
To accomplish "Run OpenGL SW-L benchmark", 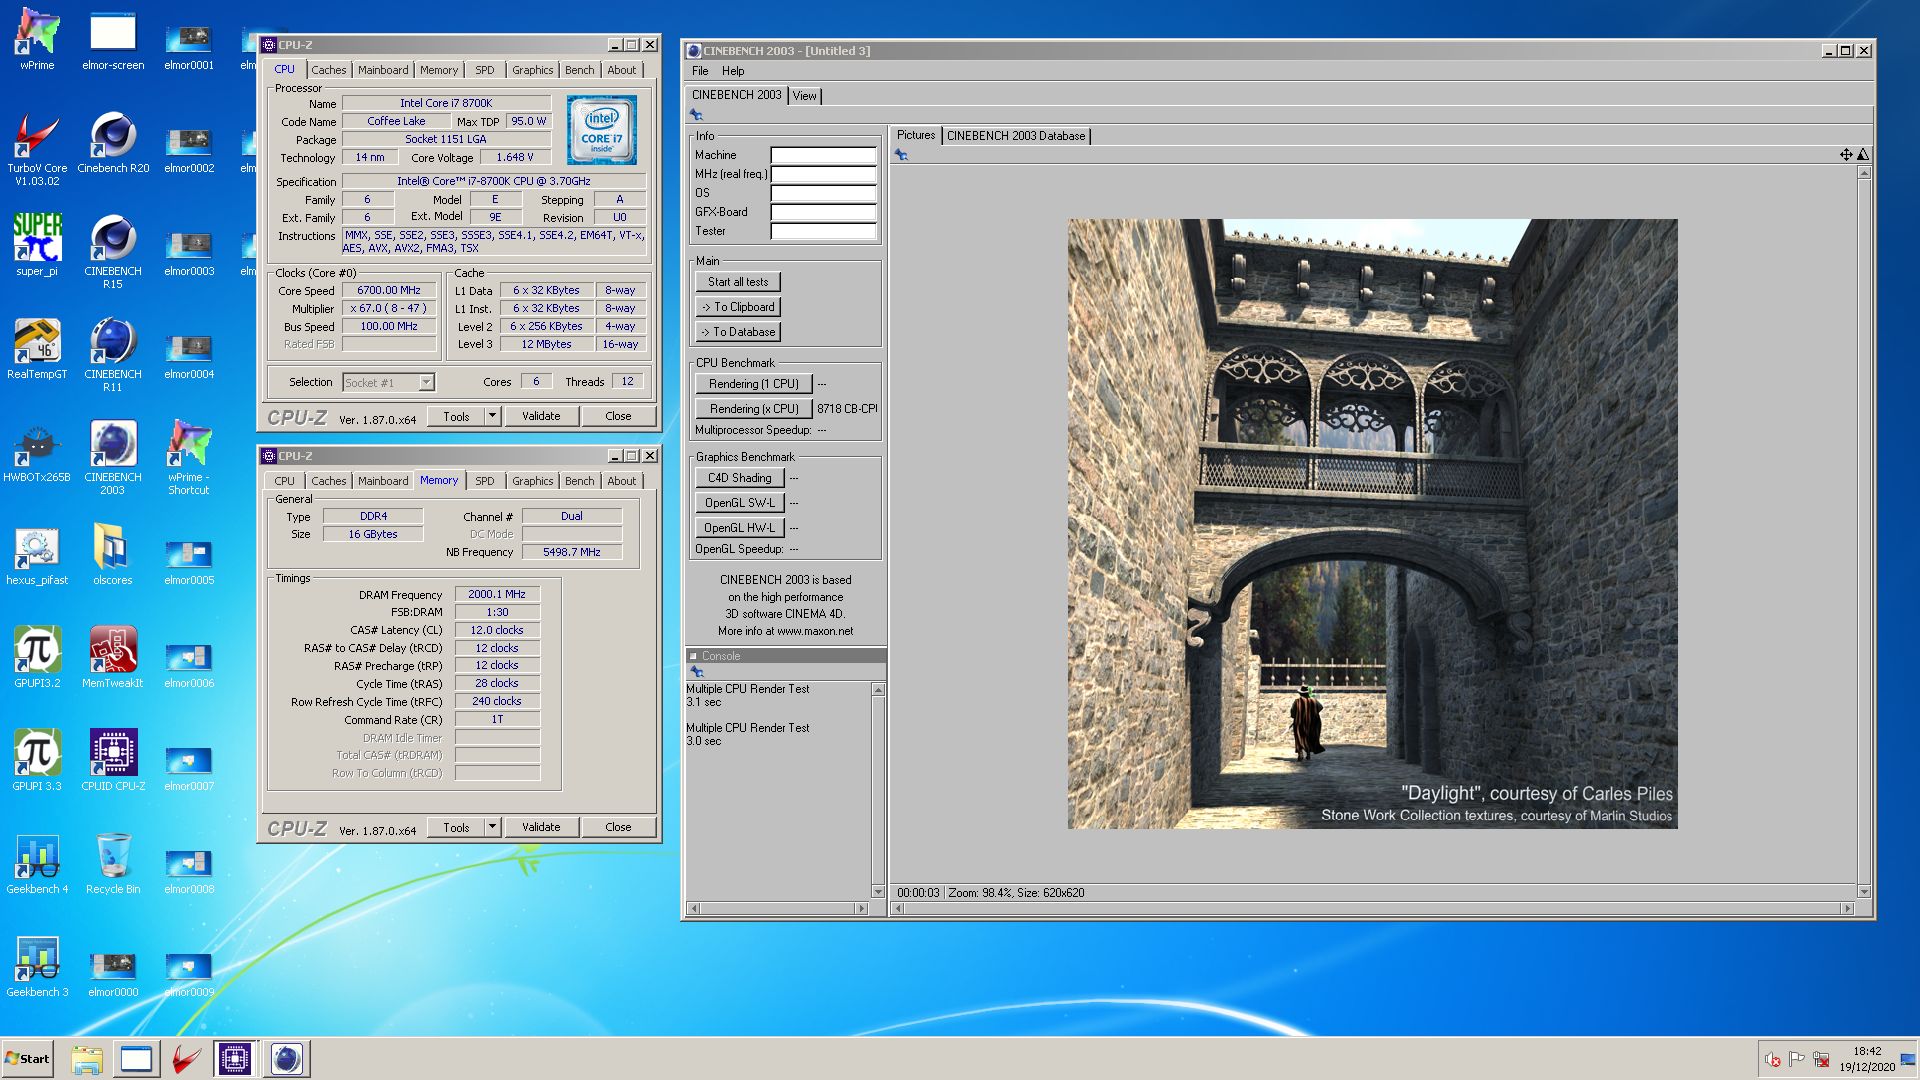I will [739, 503].
